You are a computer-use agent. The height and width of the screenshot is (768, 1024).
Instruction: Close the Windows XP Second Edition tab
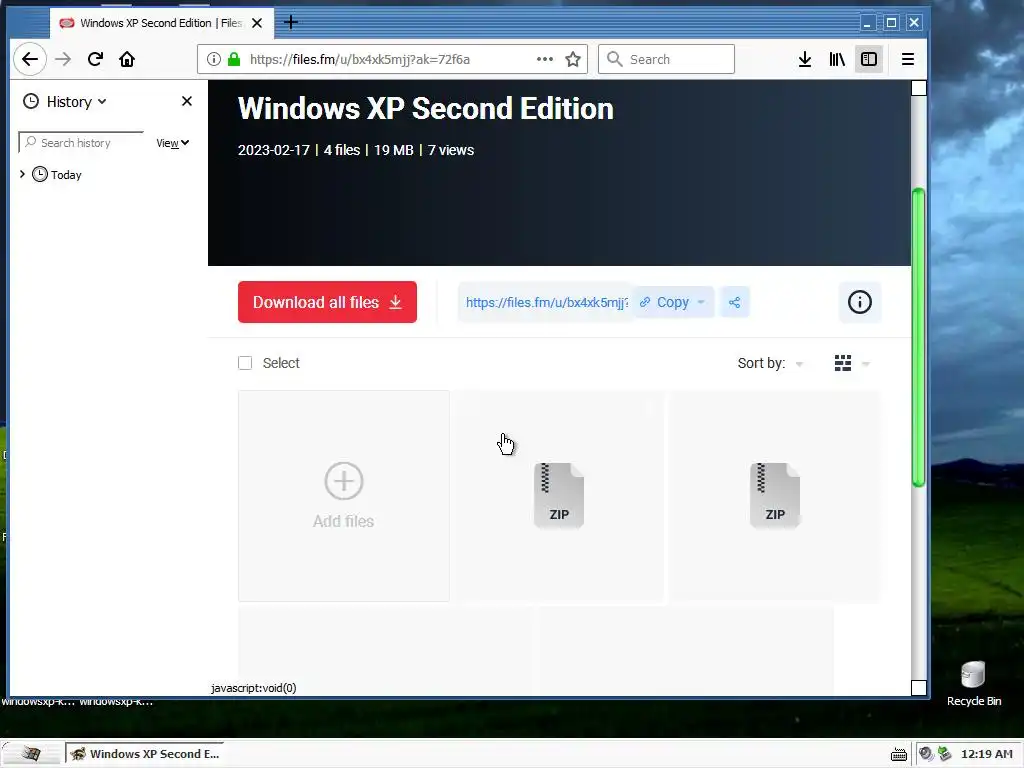click(x=257, y=23)
